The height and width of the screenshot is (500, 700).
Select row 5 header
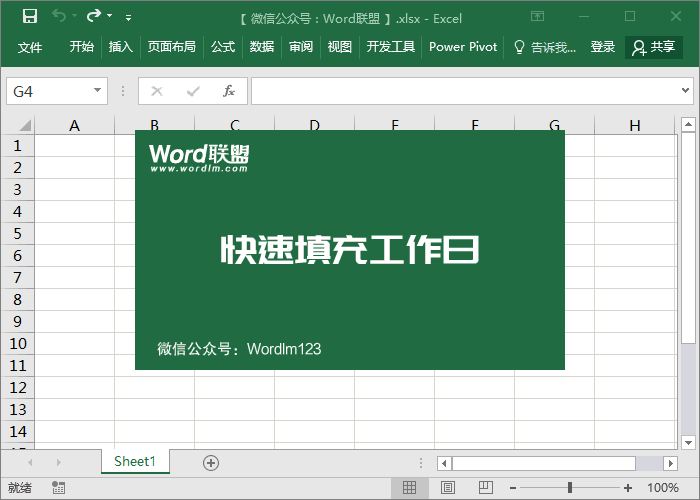(17, 233)
